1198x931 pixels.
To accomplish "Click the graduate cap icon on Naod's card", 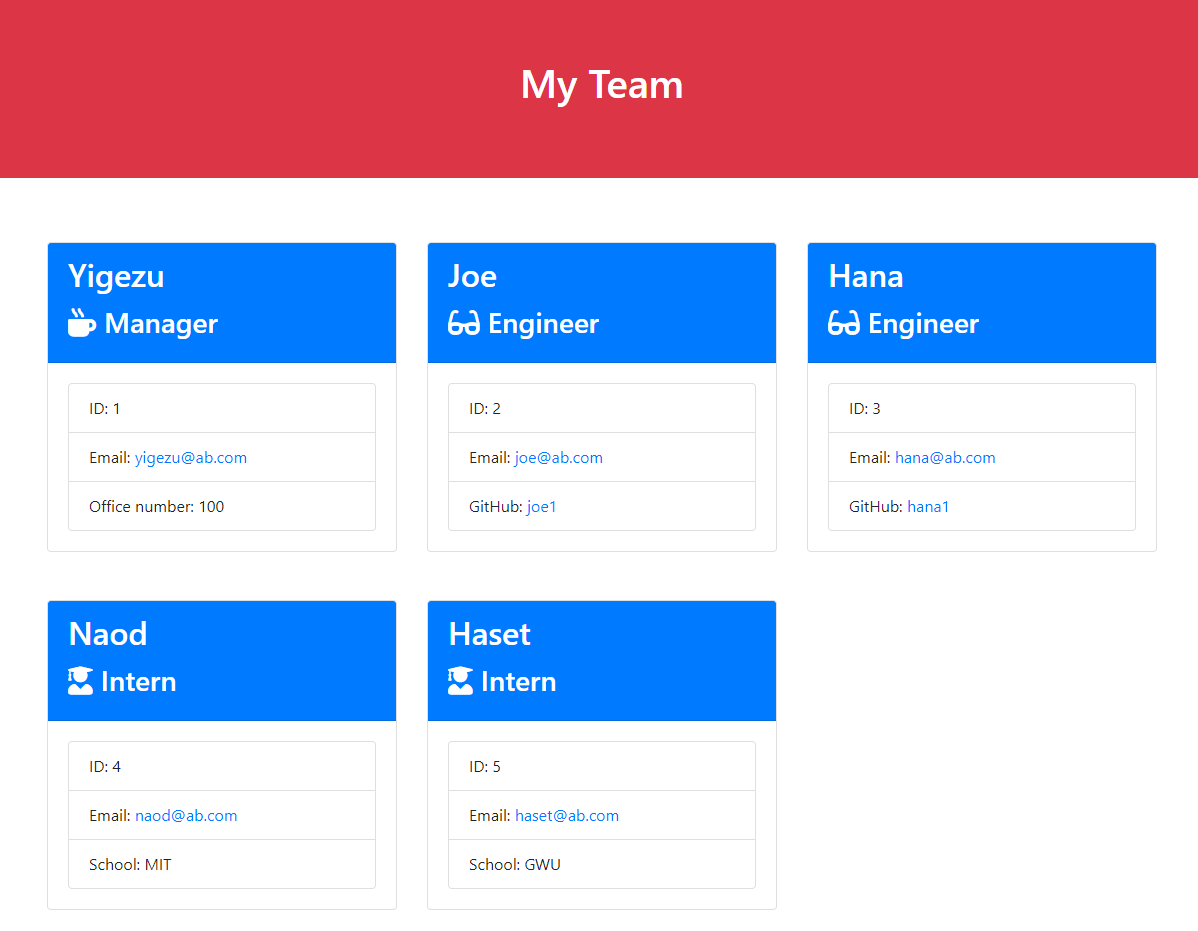I will [79, 680].
